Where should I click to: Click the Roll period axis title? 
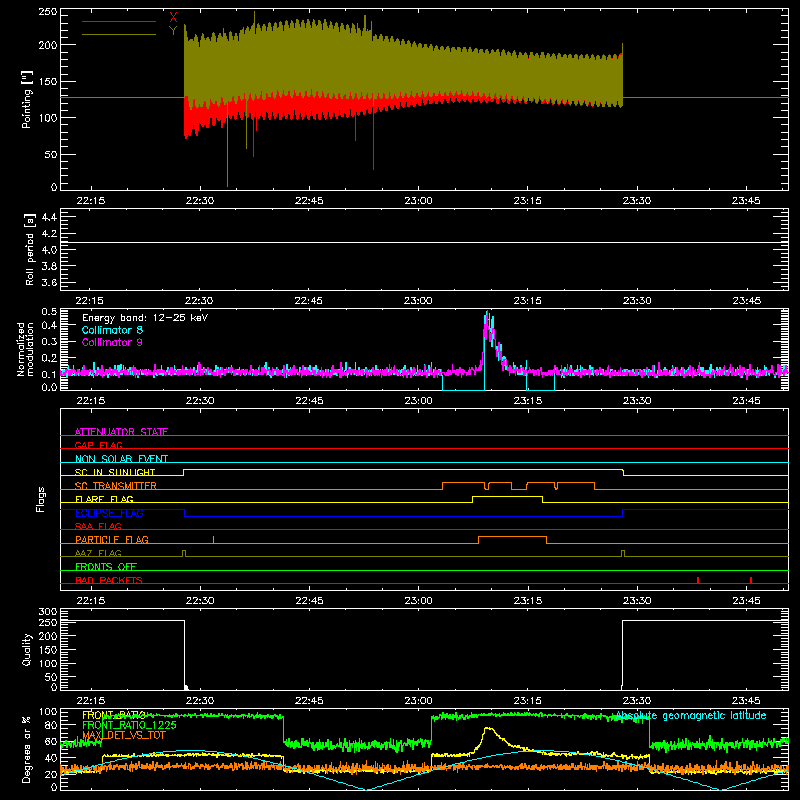(30, 249)
